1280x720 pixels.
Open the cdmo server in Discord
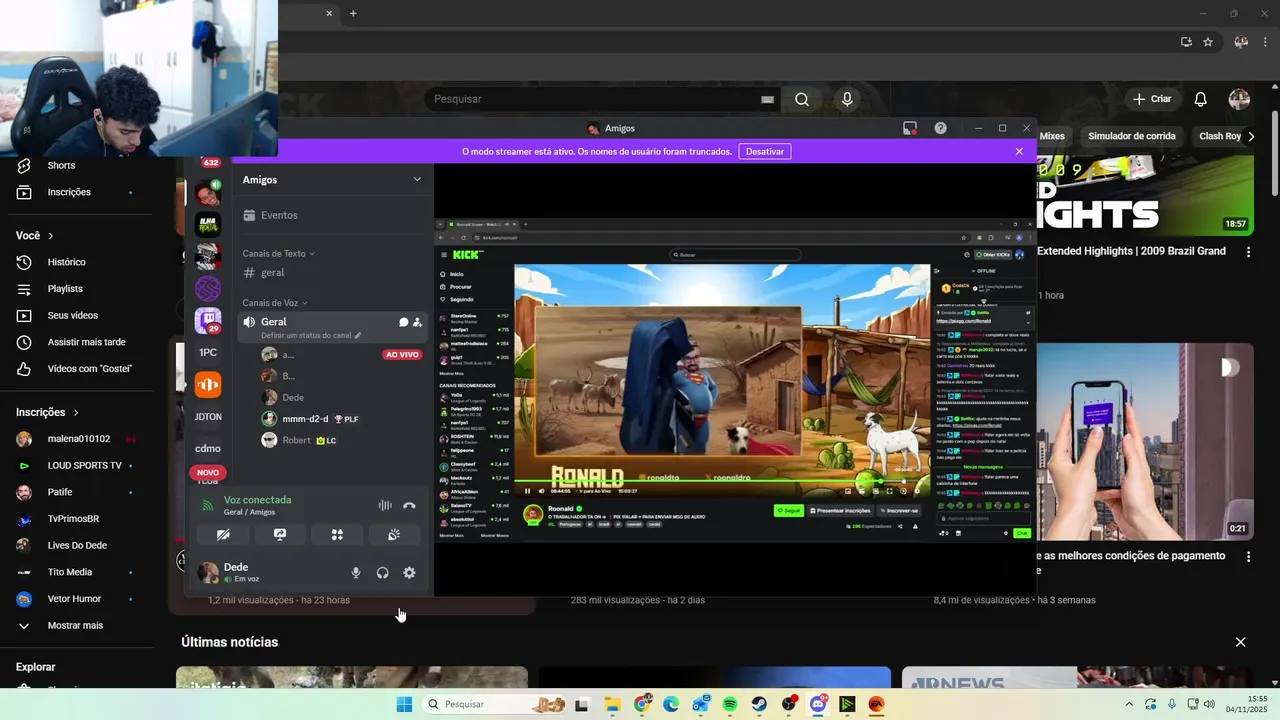click(x=208, y=449)
